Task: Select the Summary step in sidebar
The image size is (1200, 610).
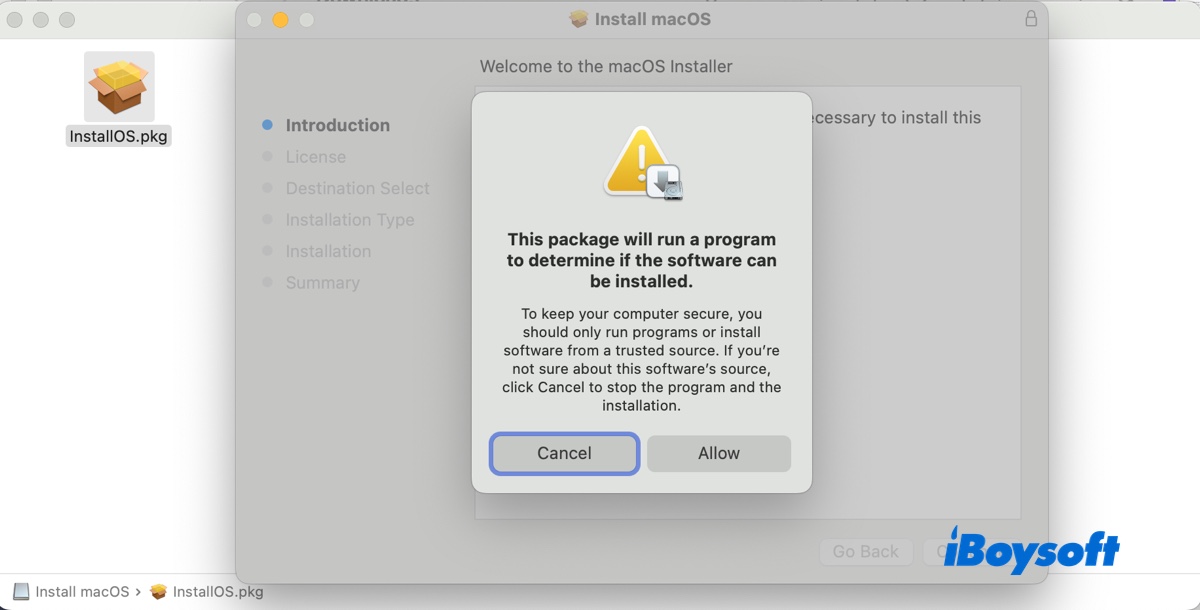Action: click(322, 283)
